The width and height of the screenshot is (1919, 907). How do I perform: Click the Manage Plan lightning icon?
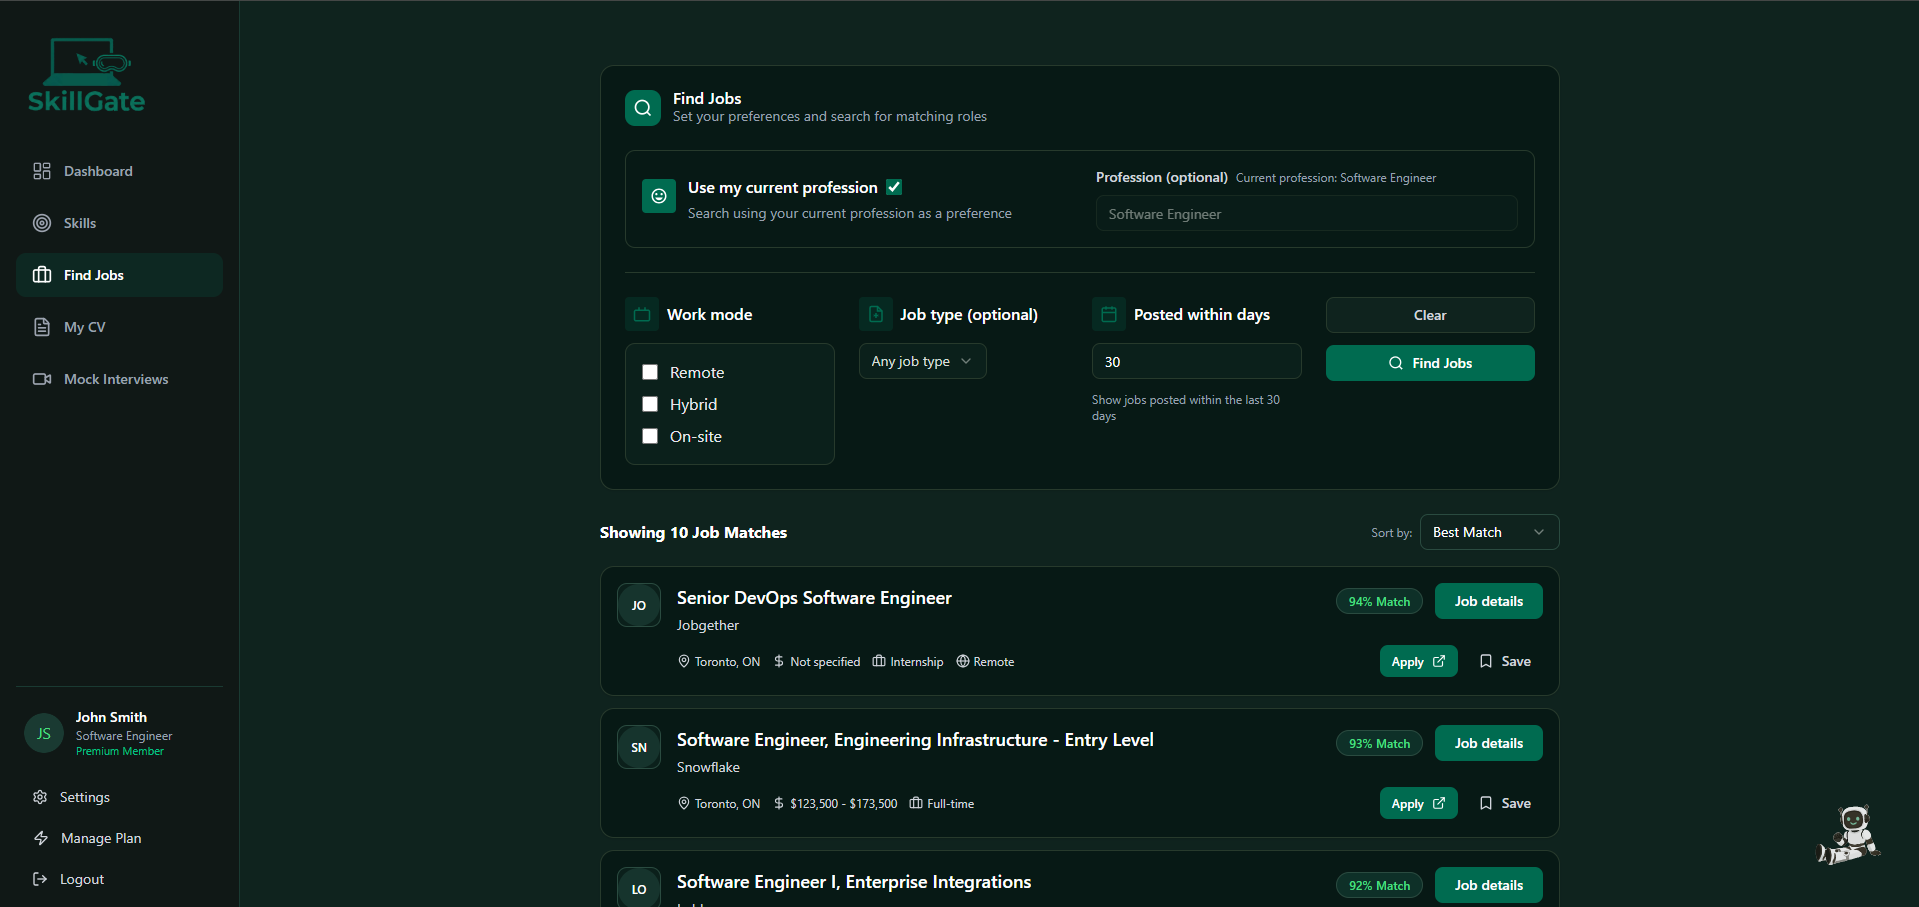point(40,838)
